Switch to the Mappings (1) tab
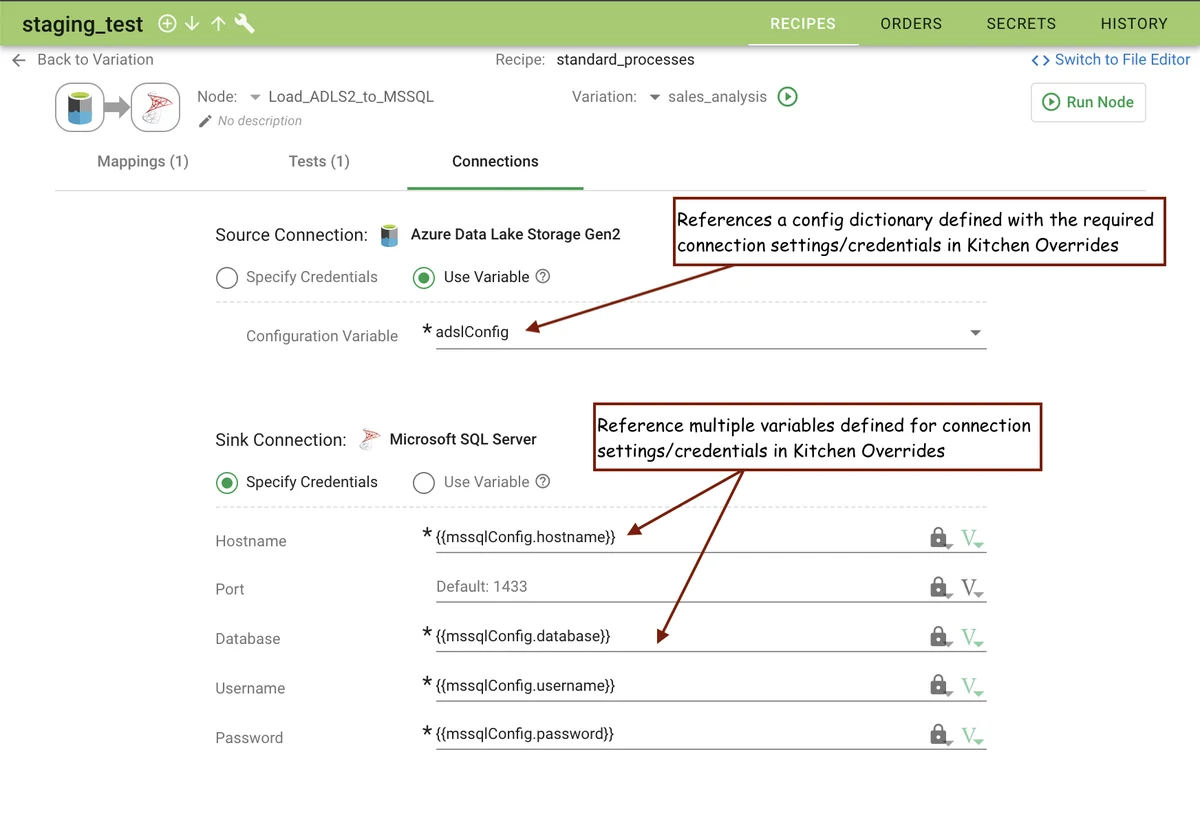 click(143, 161)
